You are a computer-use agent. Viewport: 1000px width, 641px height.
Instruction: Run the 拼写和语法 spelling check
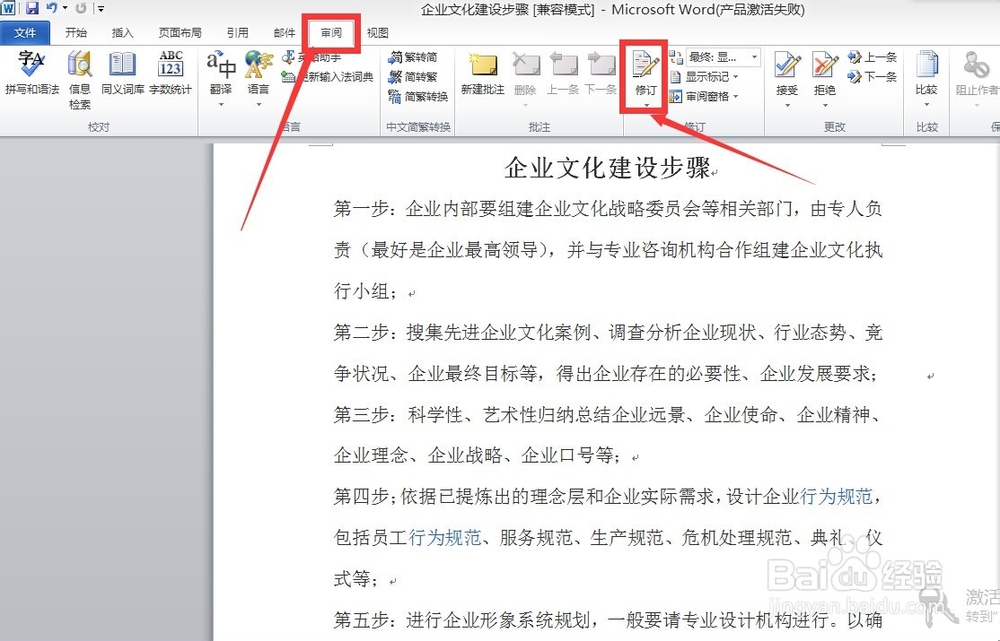click(x=35, y=72)
